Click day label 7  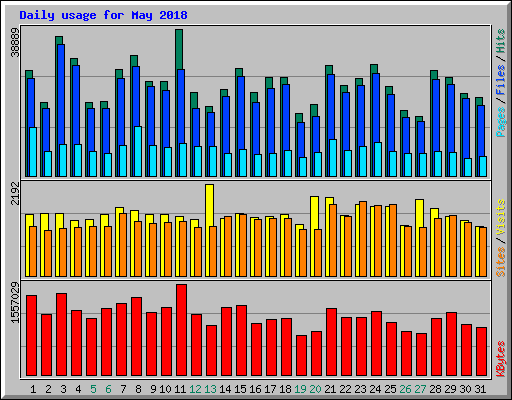[x=123, y=389]
